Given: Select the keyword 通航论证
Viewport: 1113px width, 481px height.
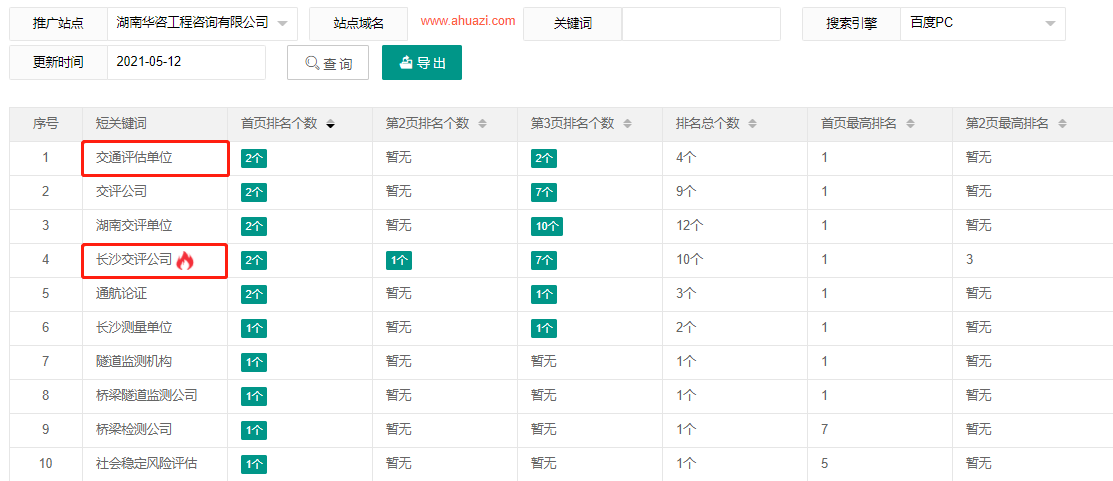Looking at the screenshot, I should 121,293.
